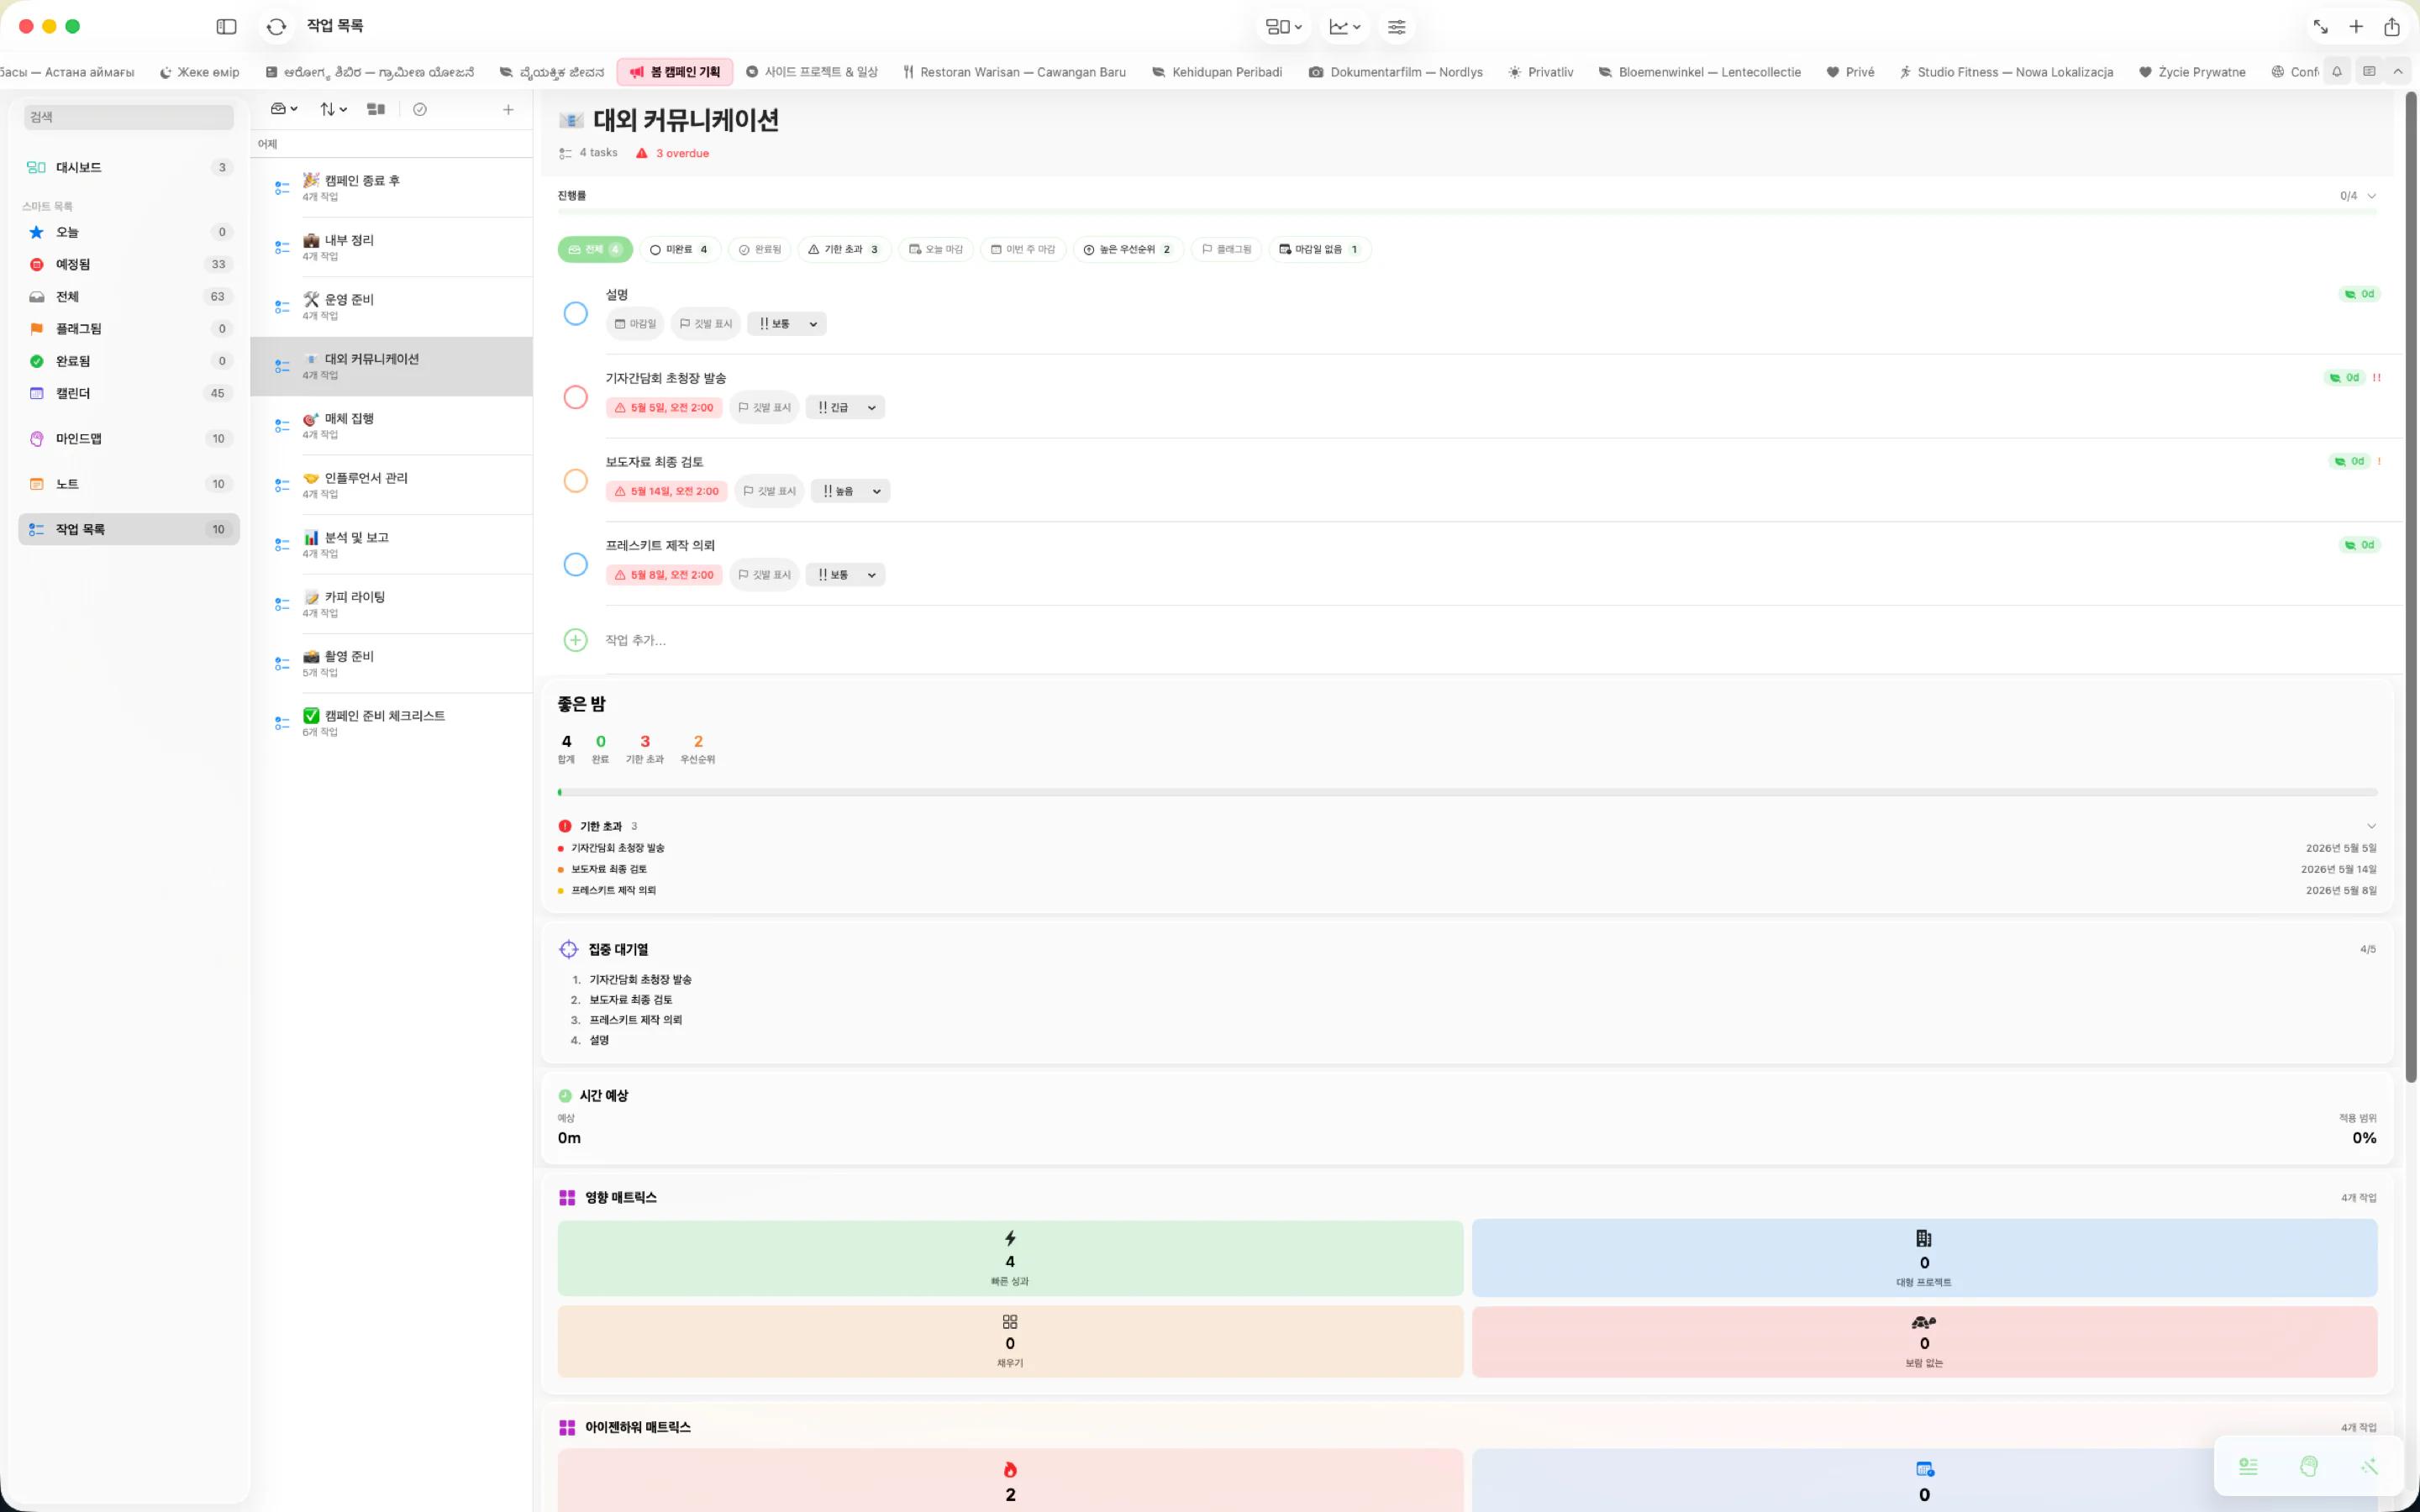The width and height of the screenshot is (2420, 1512).
Task: Click the notification bell icon
Action: 2337,72
